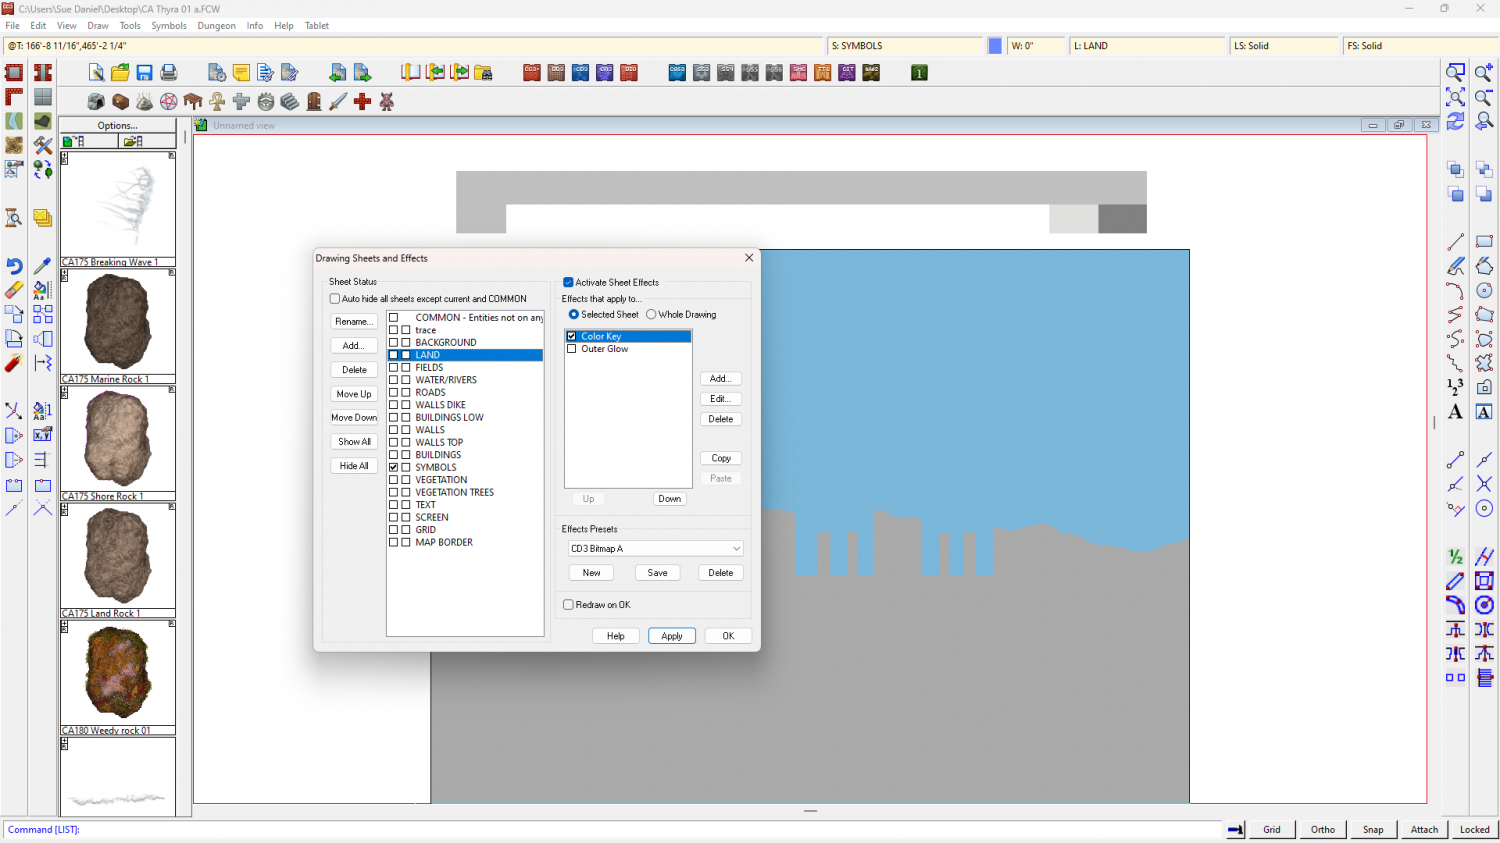This screenshot has width=1500, height=843.
Task: Open the treasure chest symbol catalog
Action: (120, 102)
